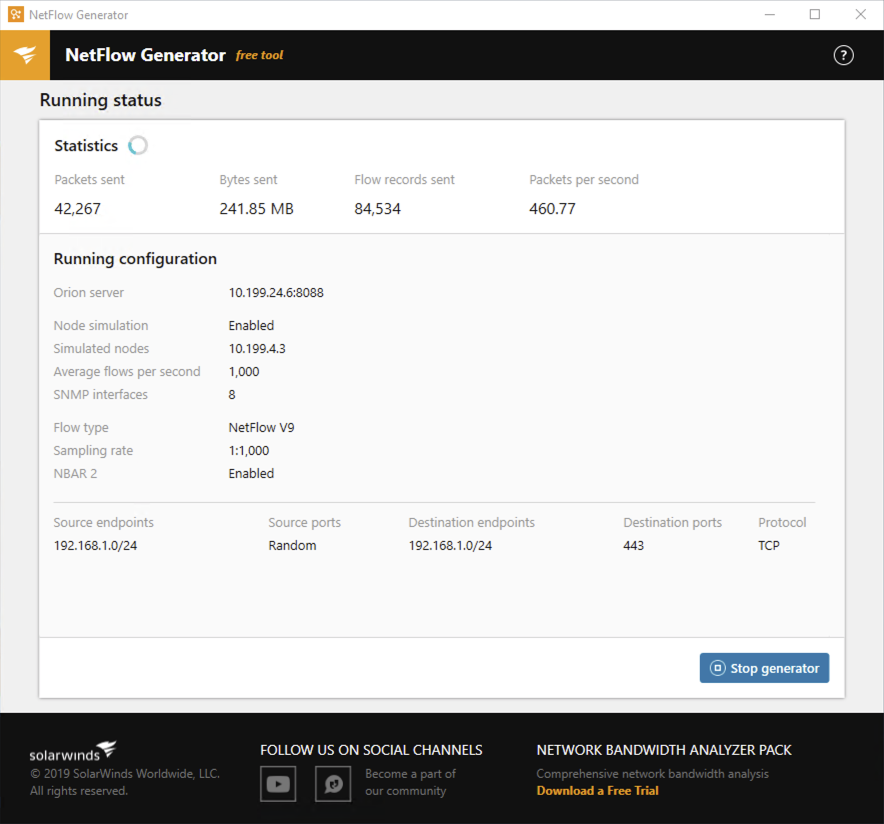The height and width of the screenshot is (824, 884).
Task: Click the Average flows per second value 1,000
Action: pyautogui.click(x=244, y=371)
